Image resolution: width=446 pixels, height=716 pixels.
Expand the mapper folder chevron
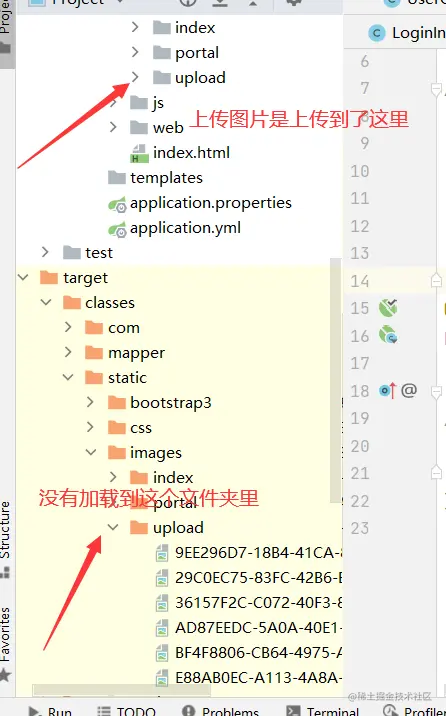tap(68, 352)
